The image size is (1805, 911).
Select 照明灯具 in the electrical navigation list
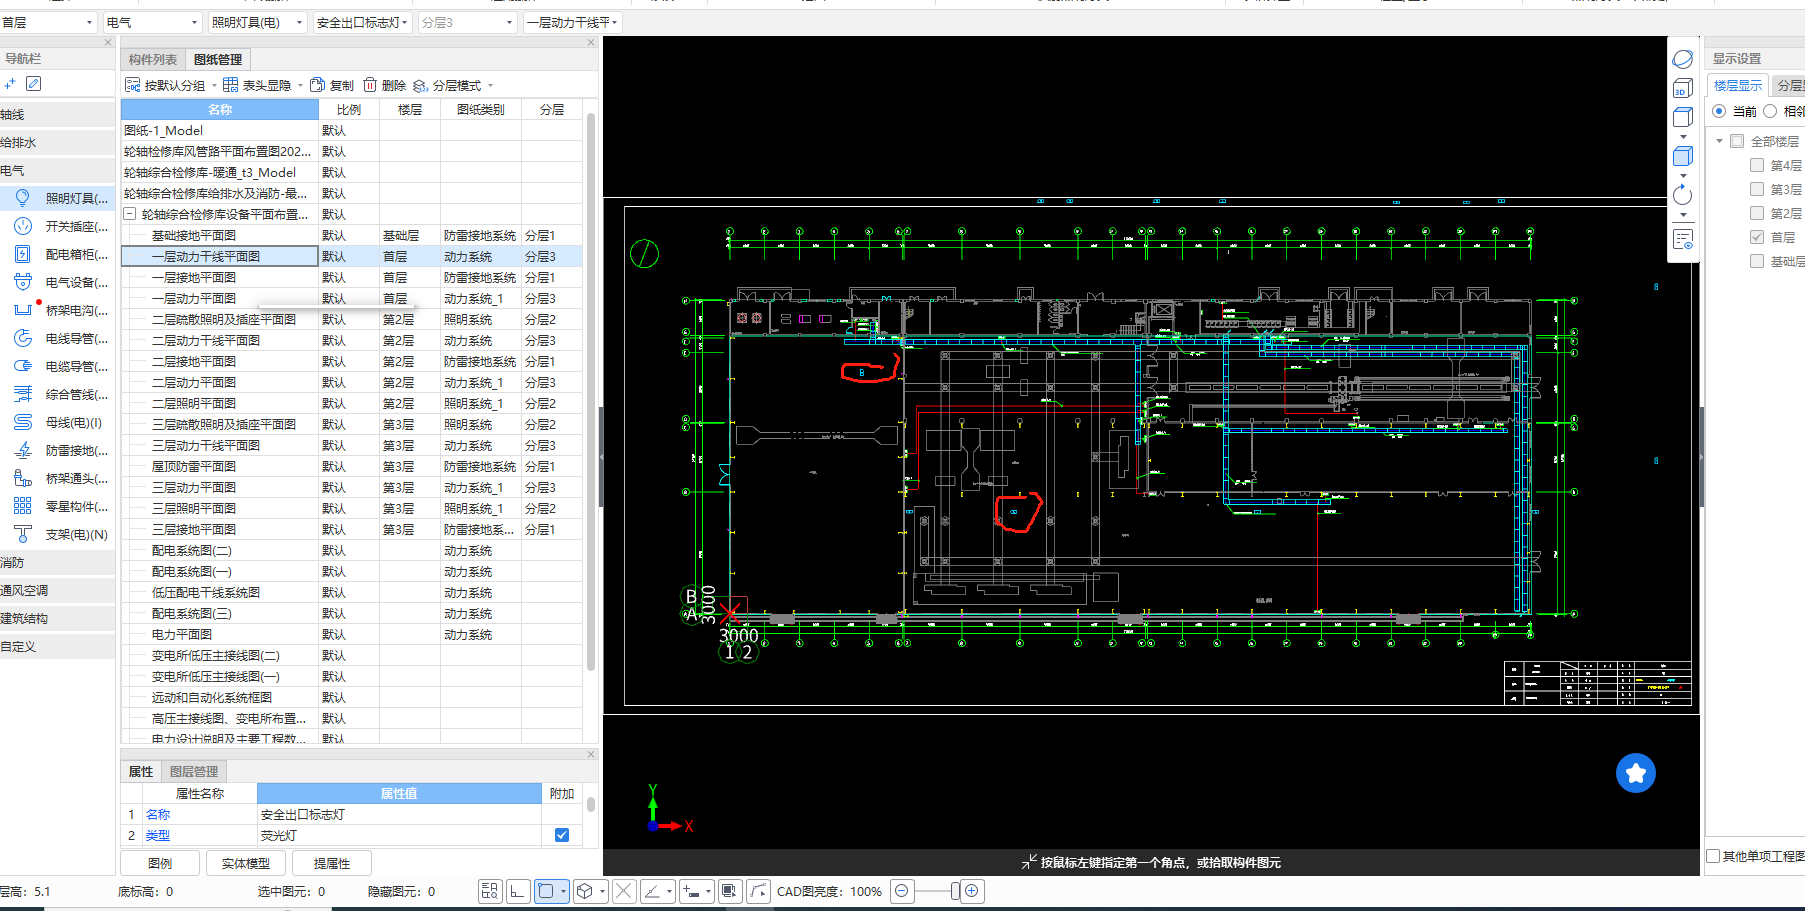point(58,198)
